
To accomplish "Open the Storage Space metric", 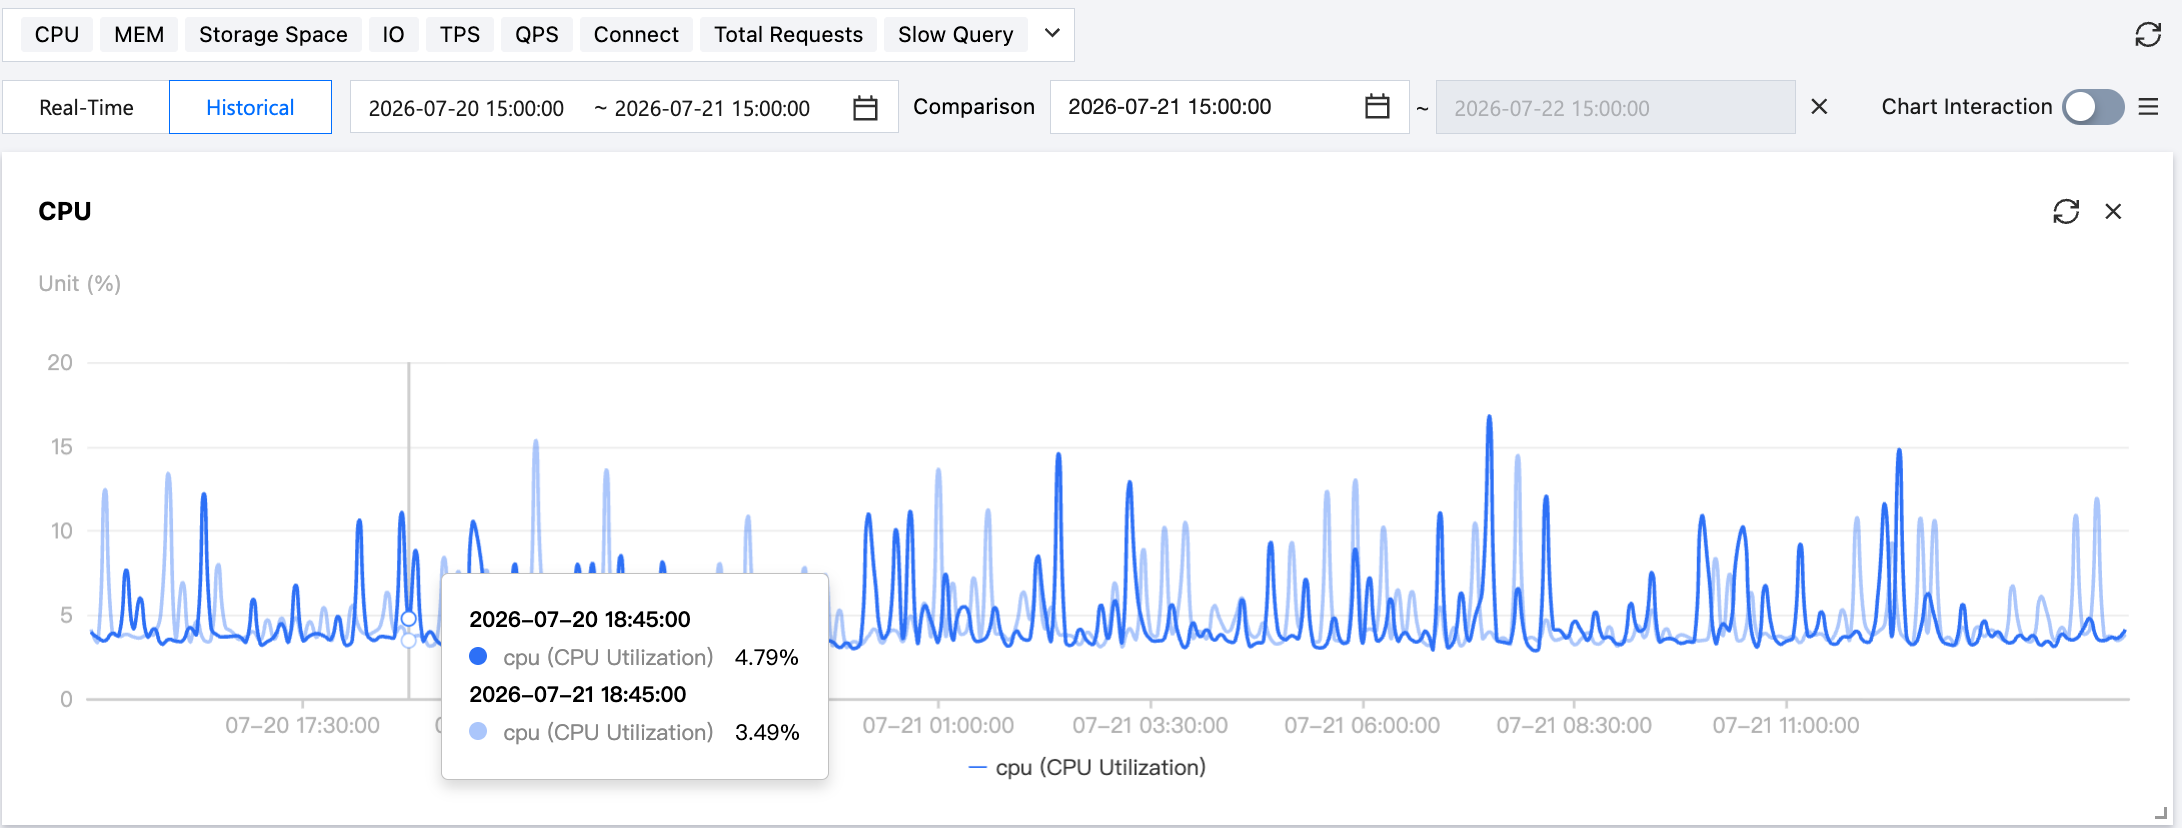I will (x=273, y=35).
